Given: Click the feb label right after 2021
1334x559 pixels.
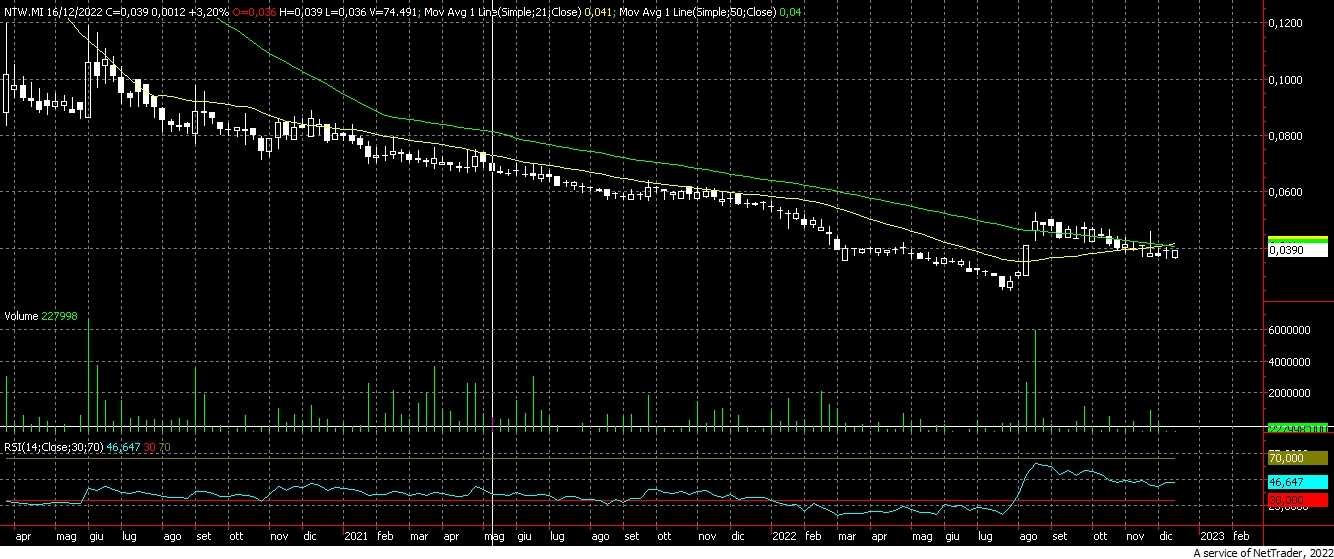Looking at the screenshot, I should pyautogui.click(x=385, y=536).
